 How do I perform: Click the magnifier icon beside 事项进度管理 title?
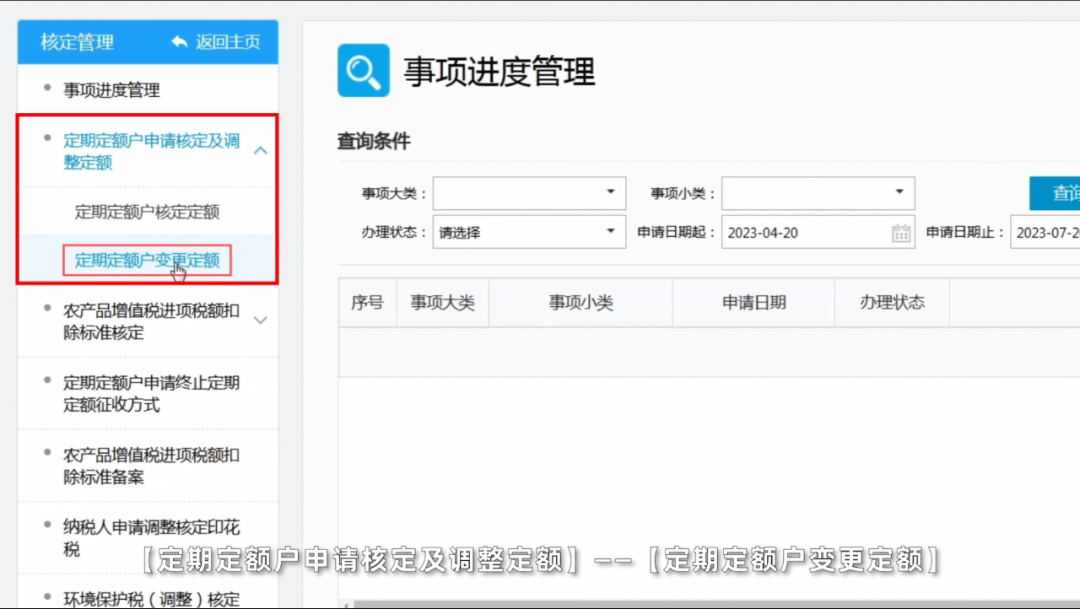[x=363, y=71]
